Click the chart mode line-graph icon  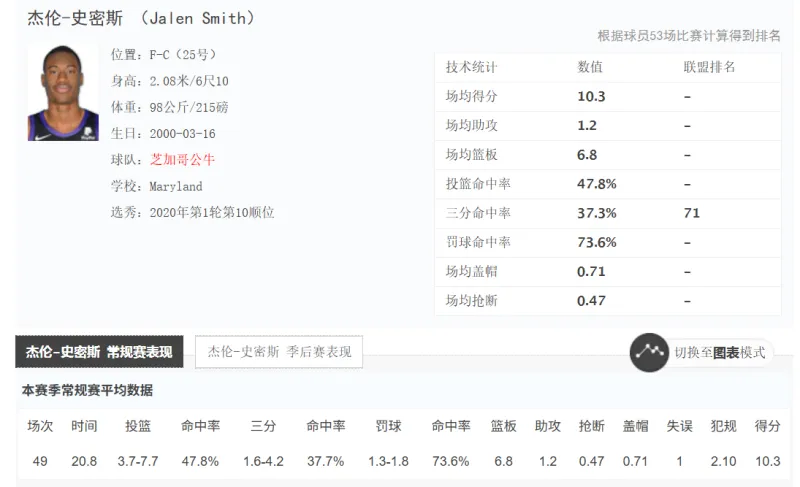[x=649, y=352]
